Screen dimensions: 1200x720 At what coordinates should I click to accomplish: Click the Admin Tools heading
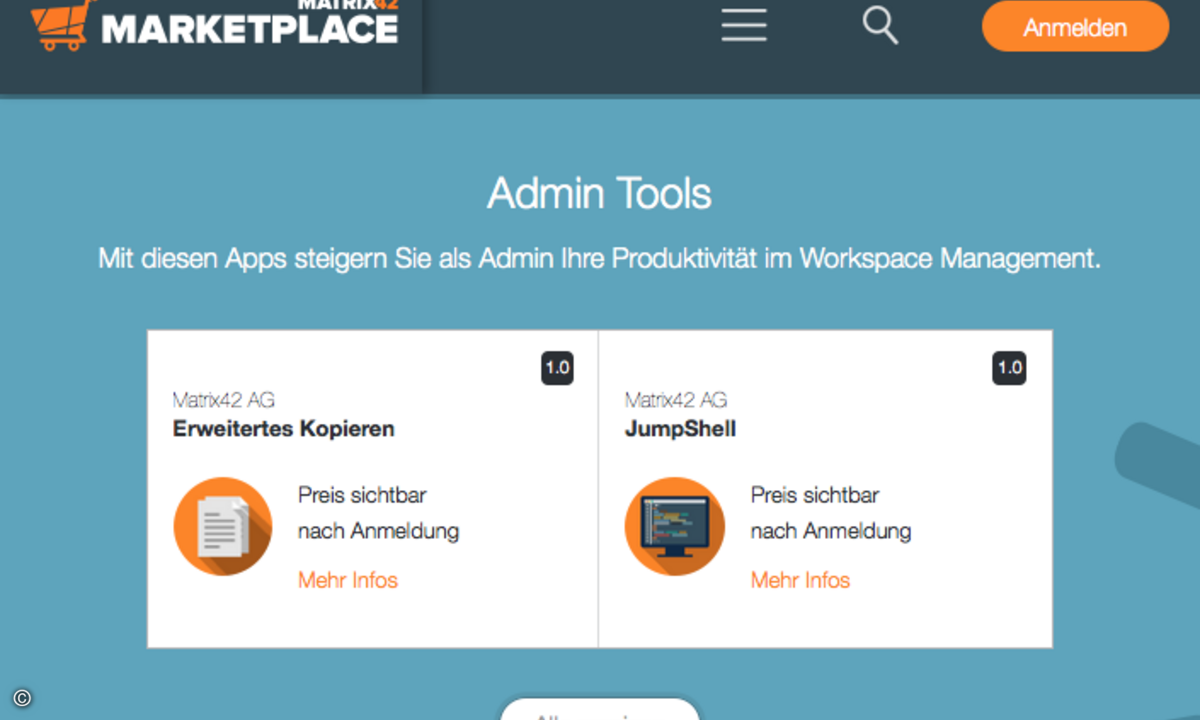coord(600,193)
